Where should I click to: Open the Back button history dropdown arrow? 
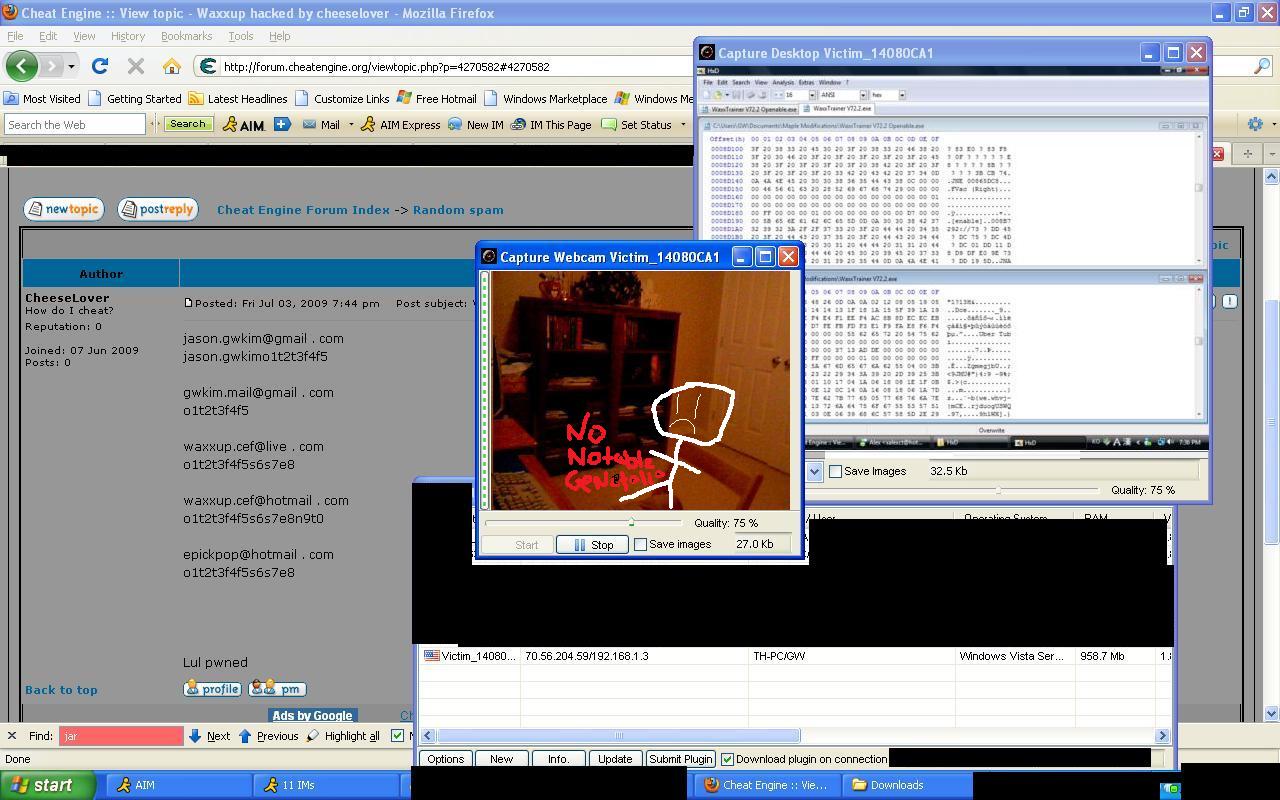pos(71,67)
